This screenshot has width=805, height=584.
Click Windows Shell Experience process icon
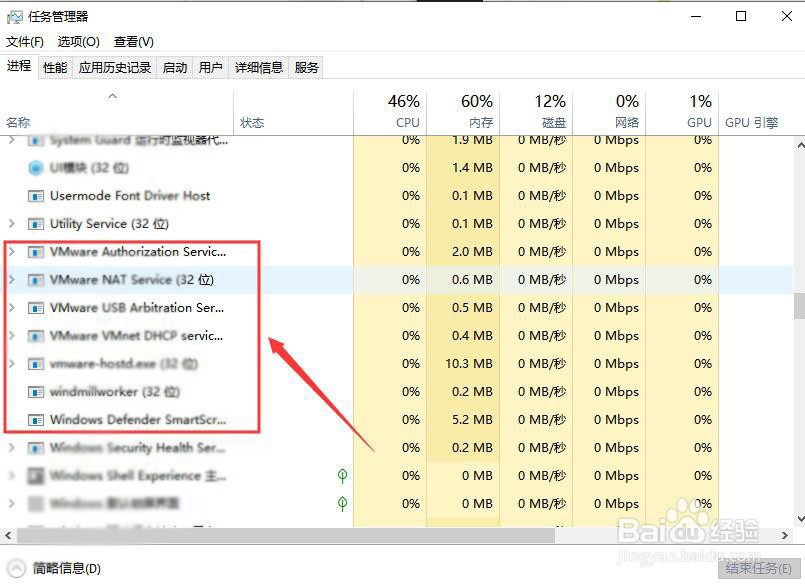click(35, 476)
